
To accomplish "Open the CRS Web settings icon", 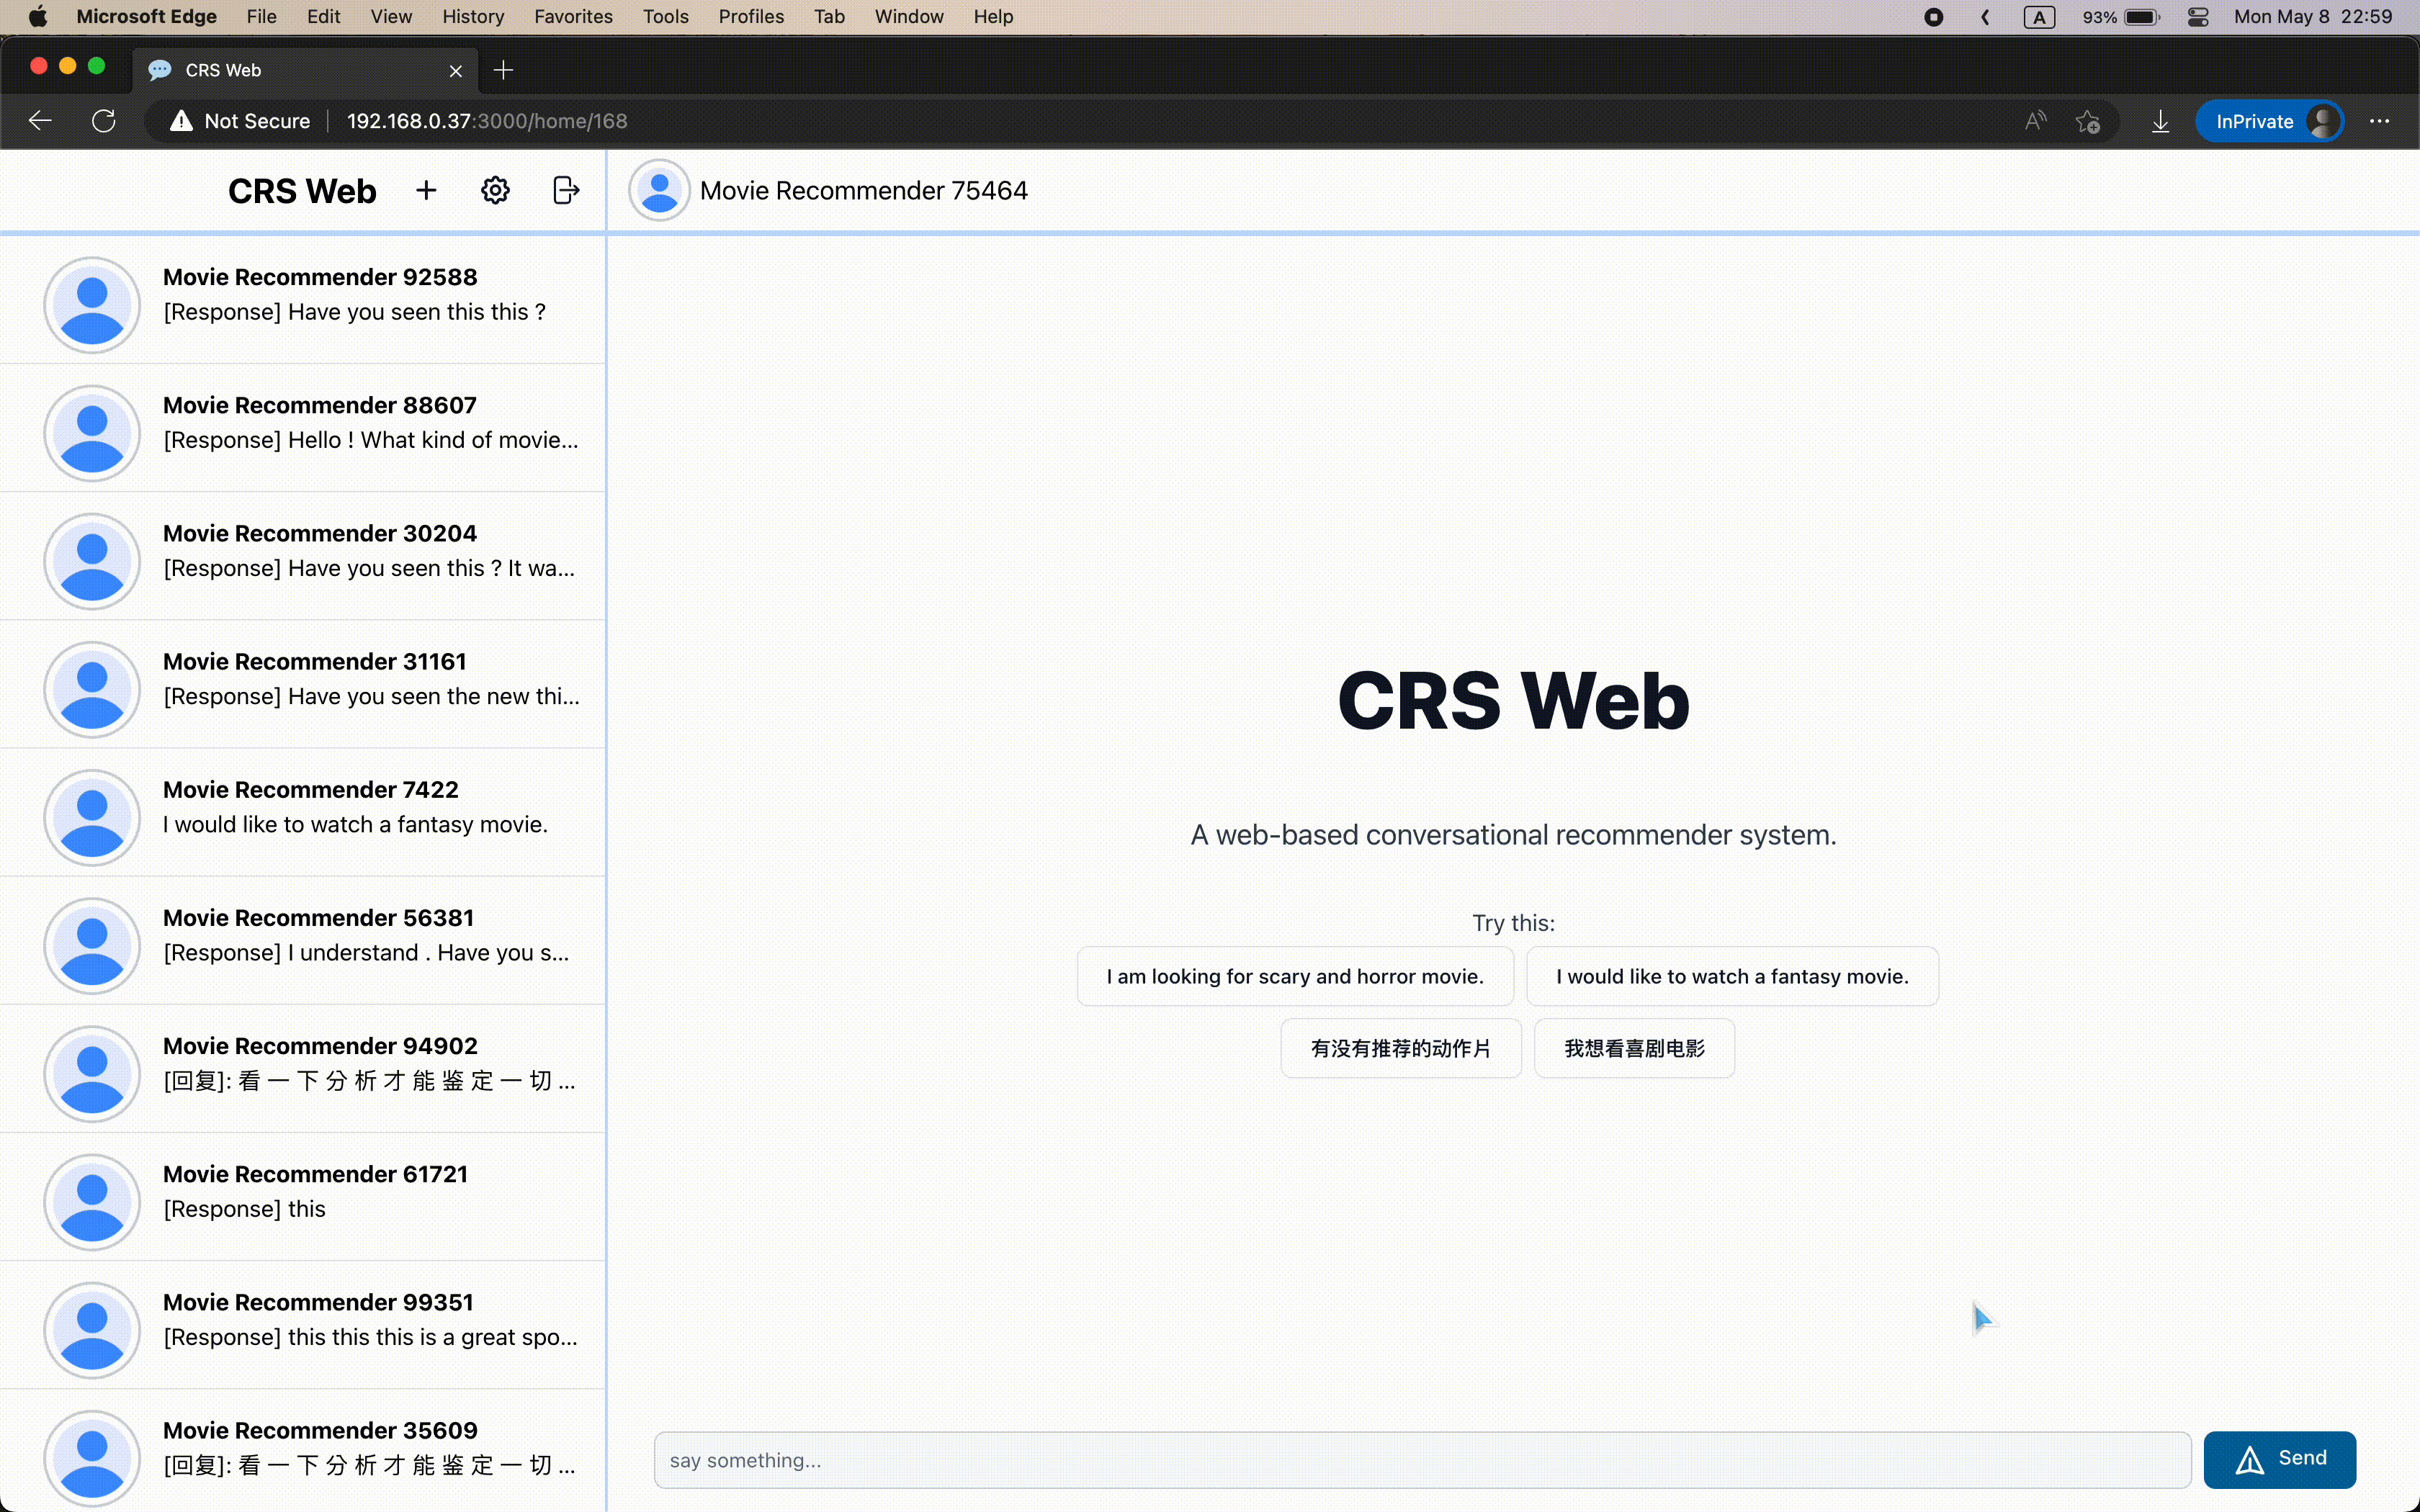I will coord(496,190).
